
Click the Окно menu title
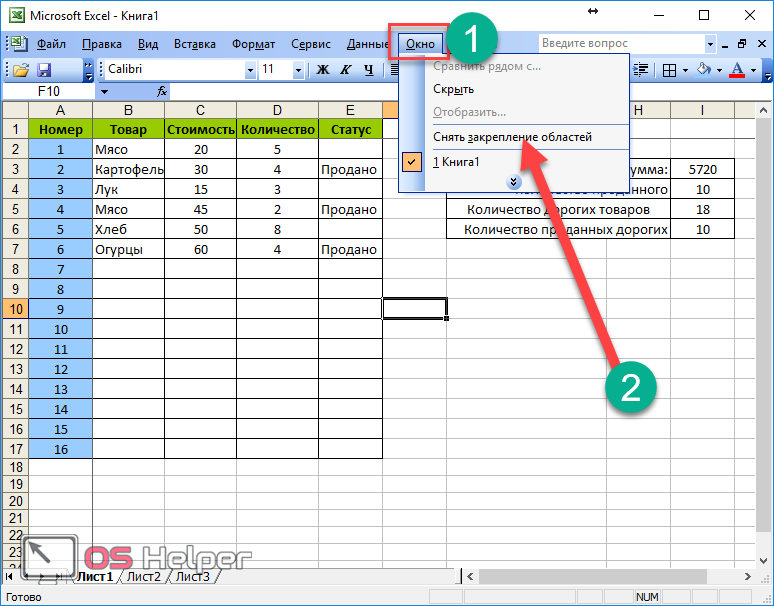[x=420, y=44]
